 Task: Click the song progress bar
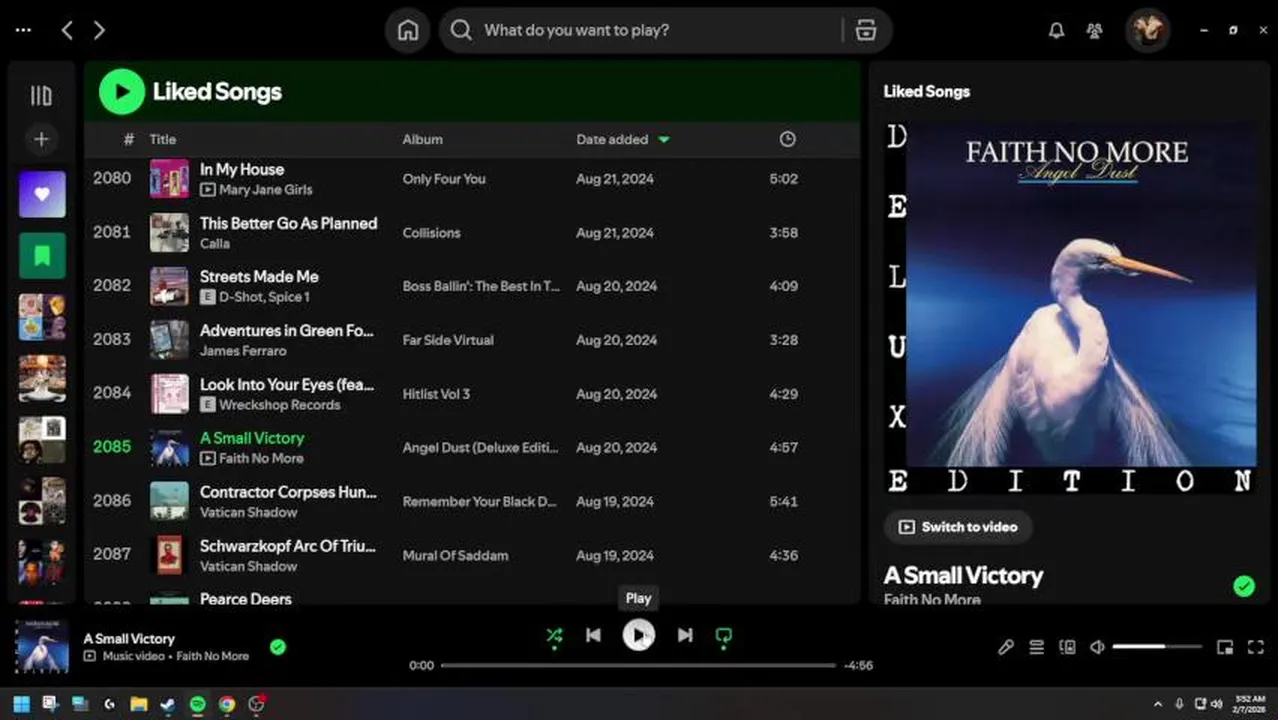pyautogui.click(x=638, y=665)
